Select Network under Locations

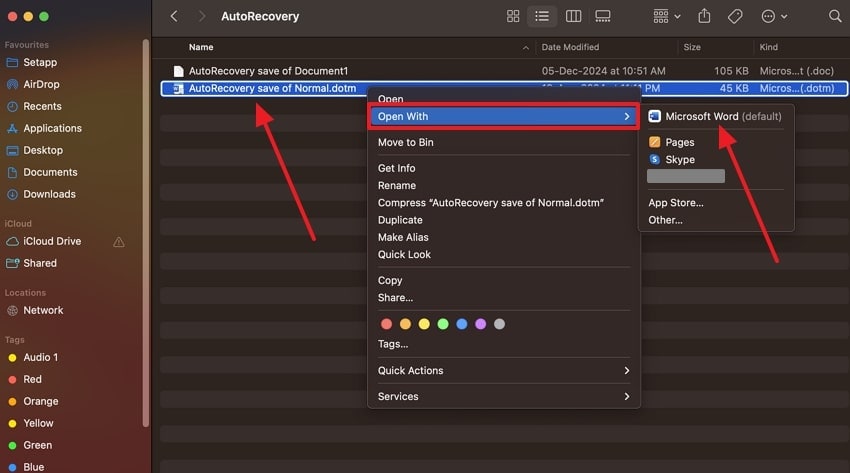(x=42, y=310)
